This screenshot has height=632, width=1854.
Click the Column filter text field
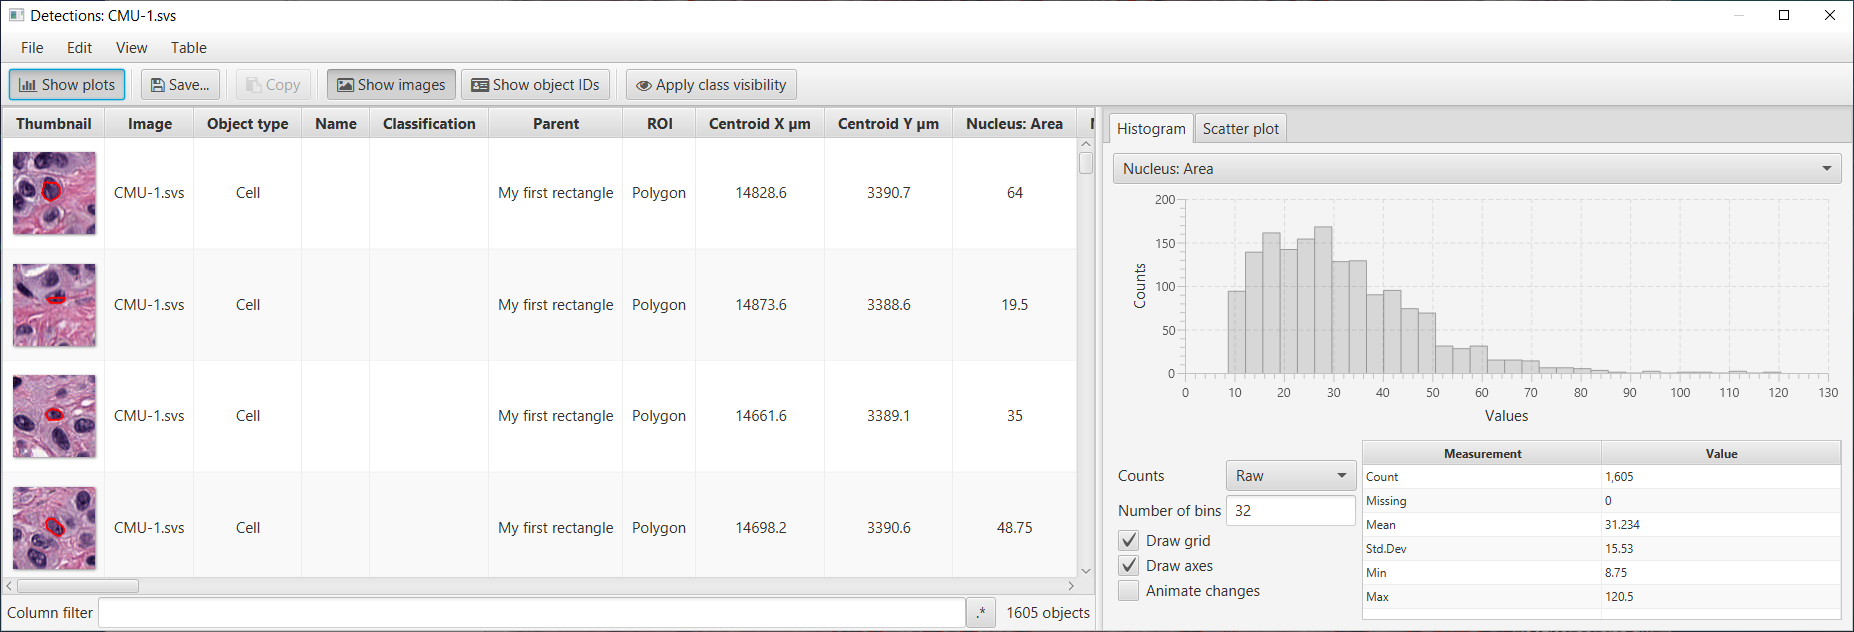532,613
